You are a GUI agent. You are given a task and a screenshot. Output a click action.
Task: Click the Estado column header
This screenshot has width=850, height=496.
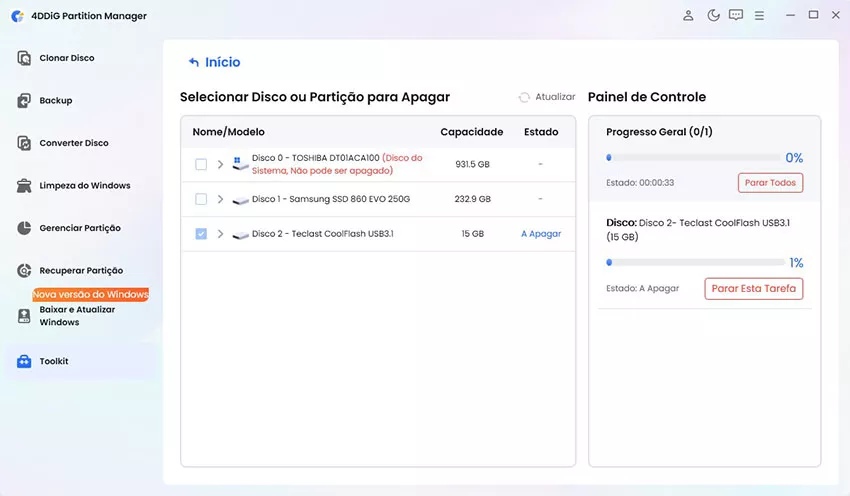coord(541,132)
